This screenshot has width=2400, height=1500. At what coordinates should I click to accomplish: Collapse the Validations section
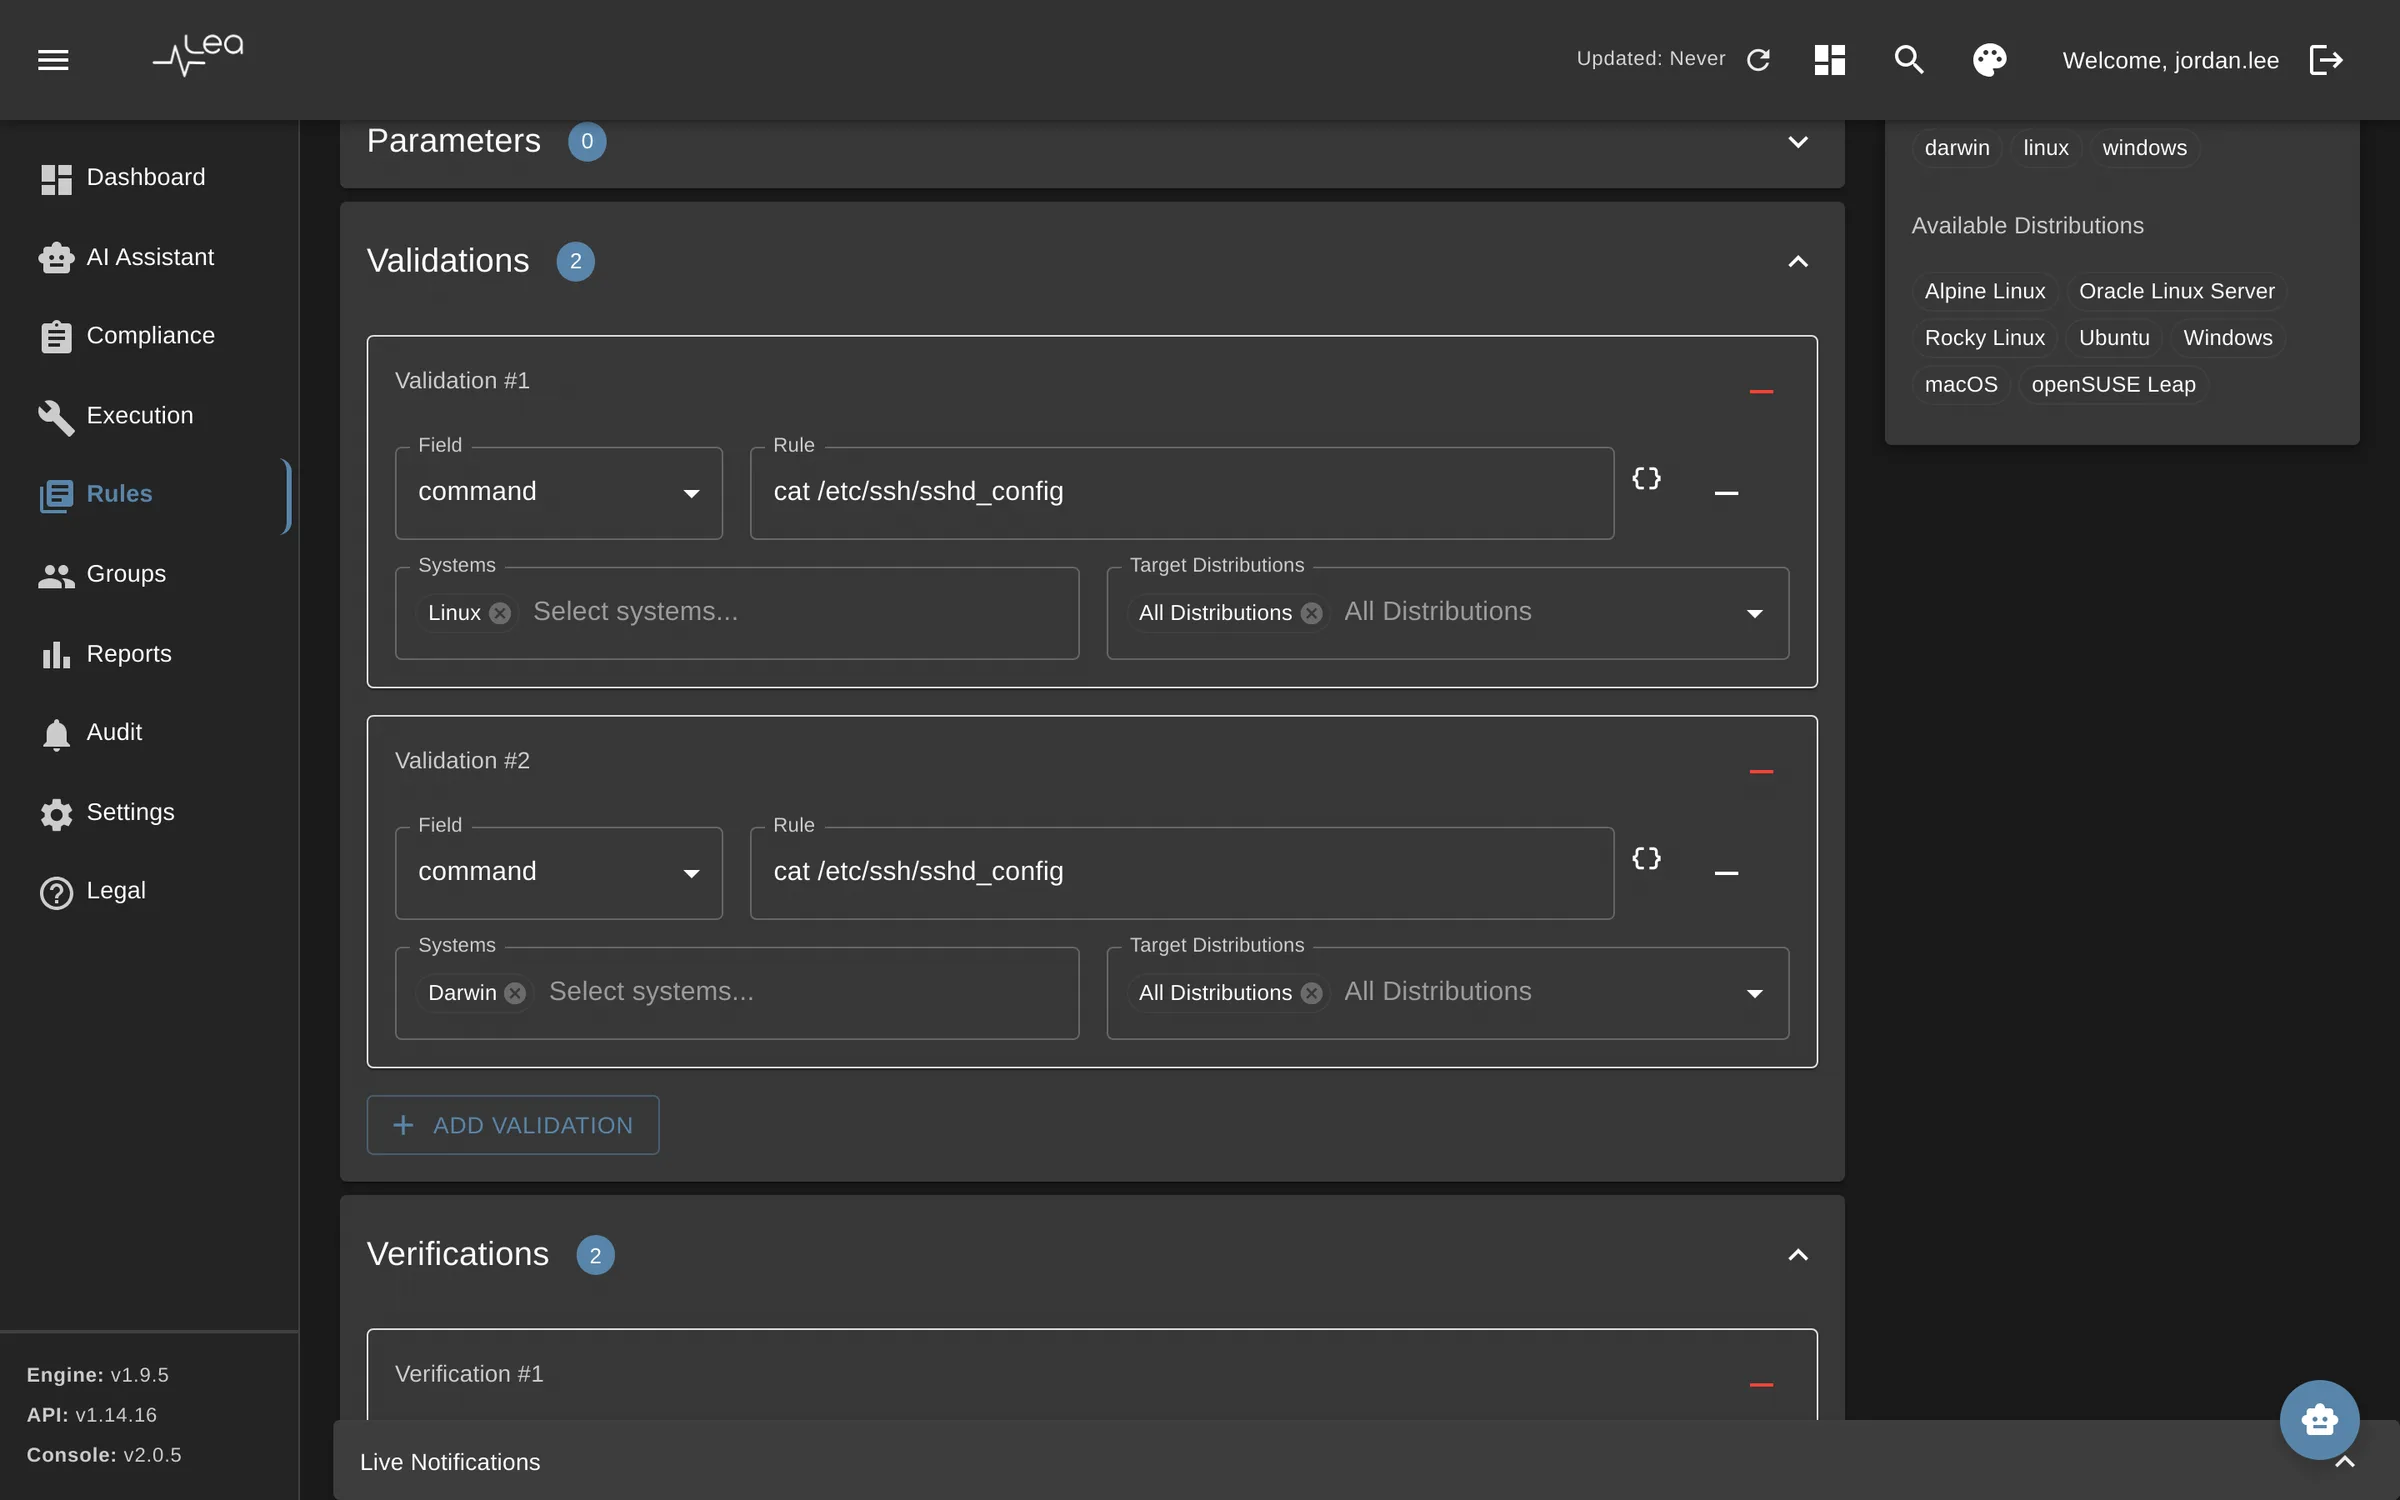[x=1797, y=262]
